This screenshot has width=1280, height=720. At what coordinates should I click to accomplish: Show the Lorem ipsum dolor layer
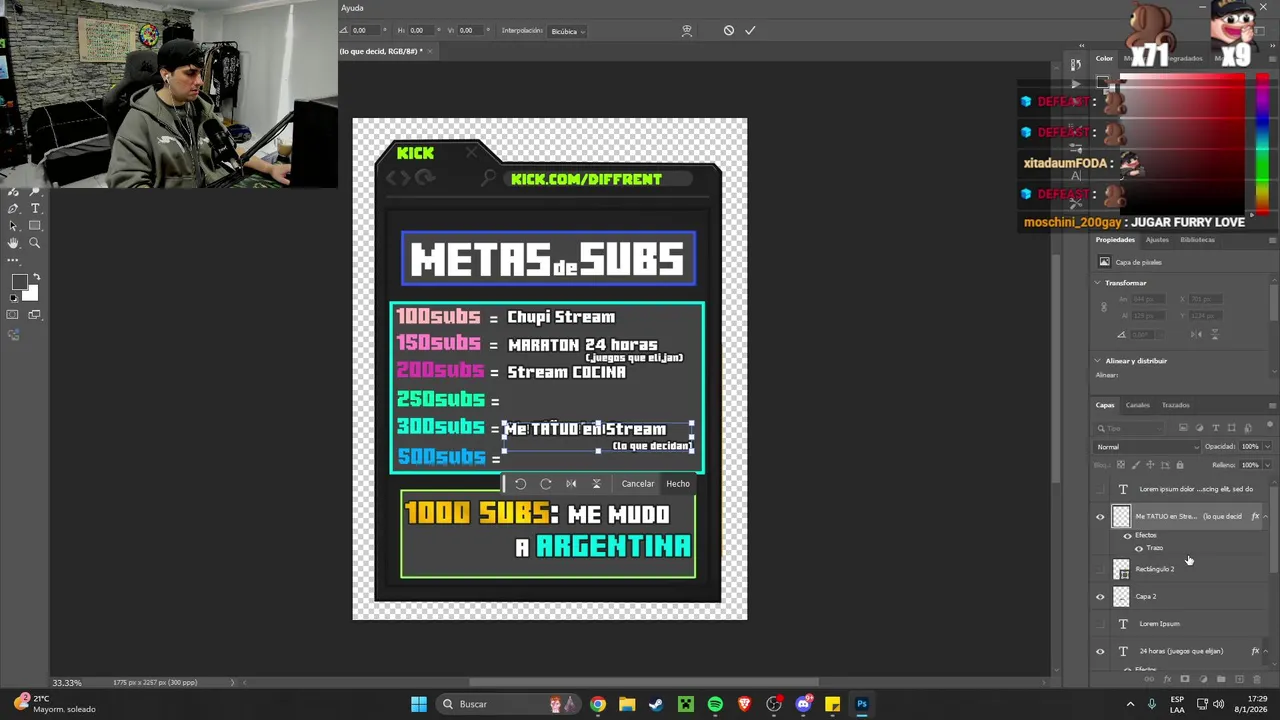pos(1101,489)
